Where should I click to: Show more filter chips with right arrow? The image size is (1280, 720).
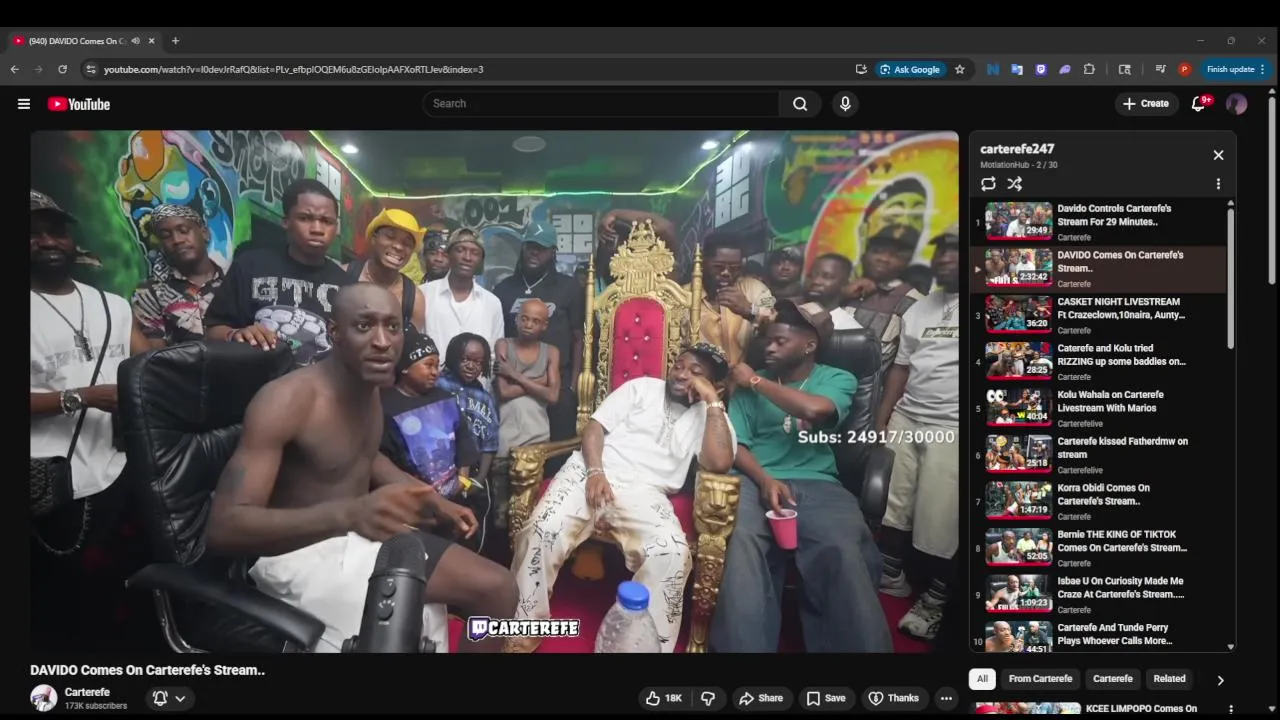click(x=1220, y=680)
